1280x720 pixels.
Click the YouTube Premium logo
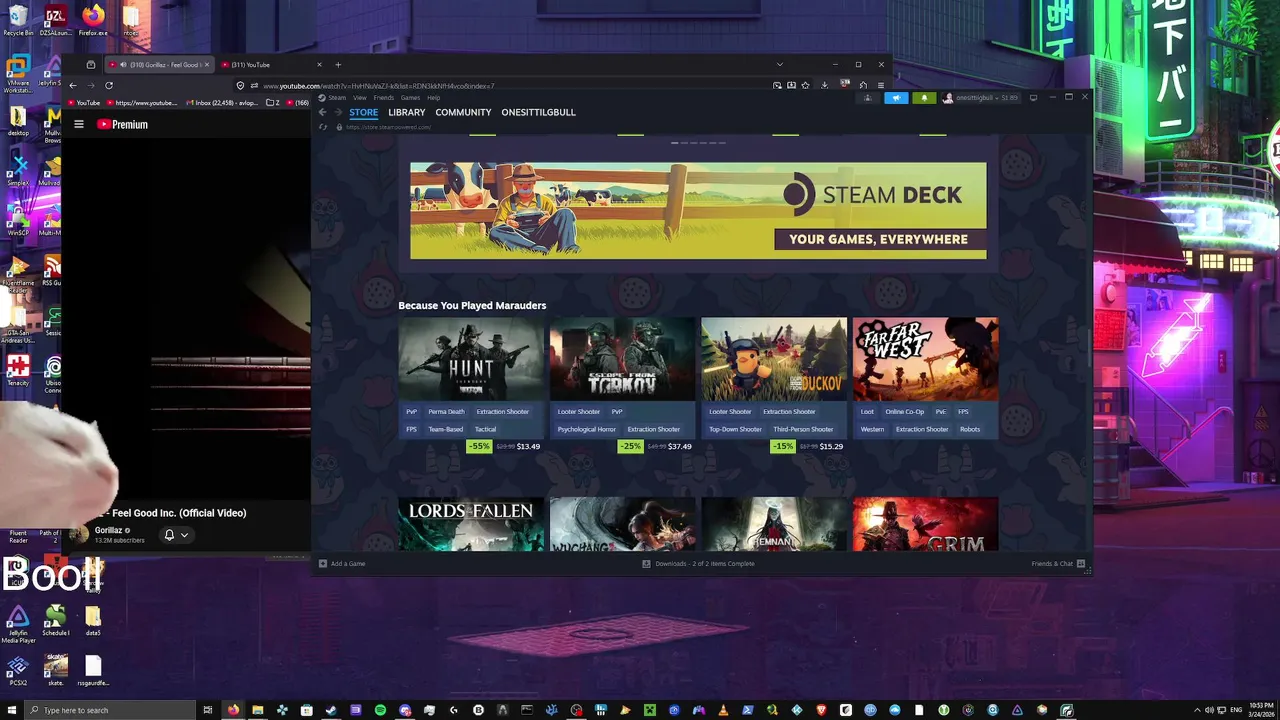pyautogui.click(x=122, y=125)
